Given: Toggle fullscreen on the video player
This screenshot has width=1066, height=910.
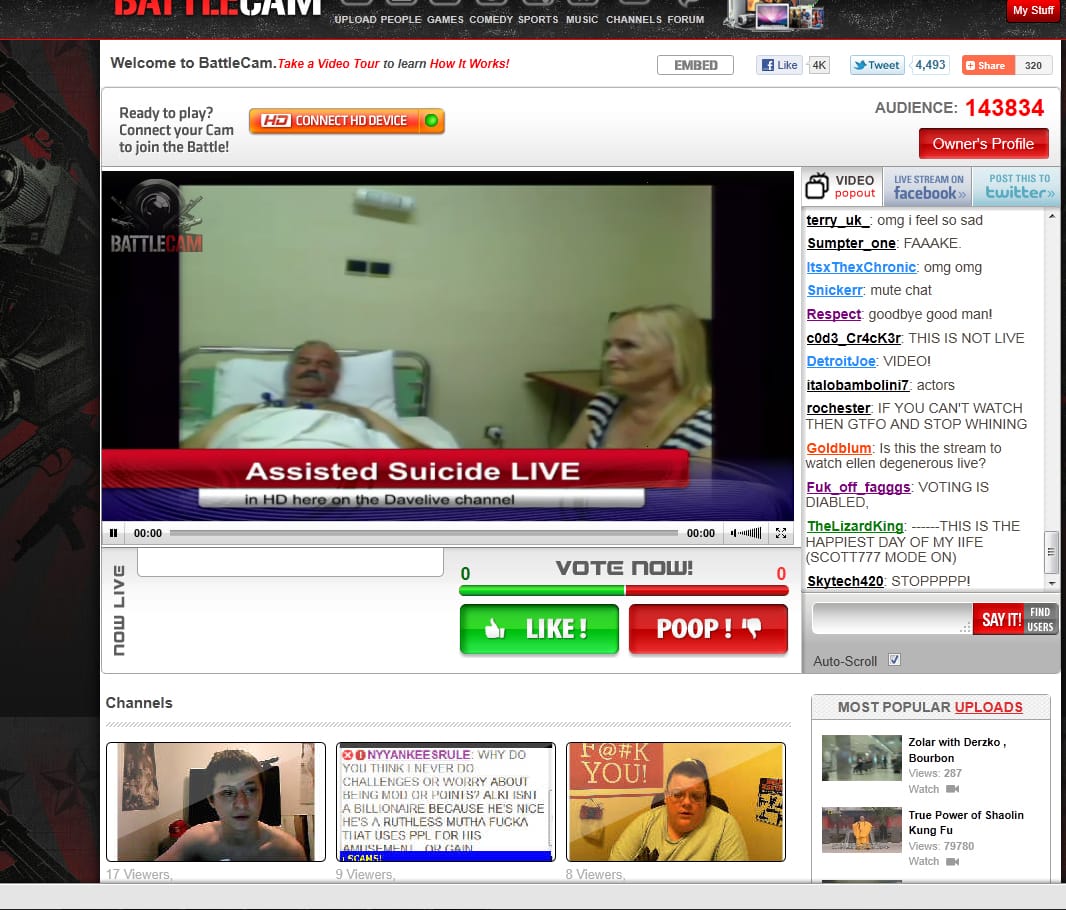Looking at the screenshot, I should coord(781,533).
